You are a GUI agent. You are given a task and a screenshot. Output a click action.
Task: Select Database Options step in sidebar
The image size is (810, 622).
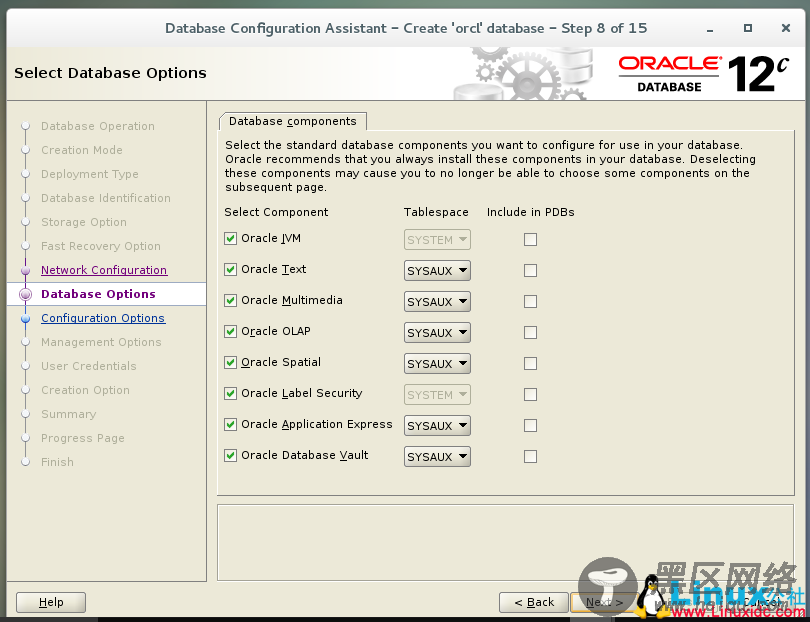coord(98,294)
